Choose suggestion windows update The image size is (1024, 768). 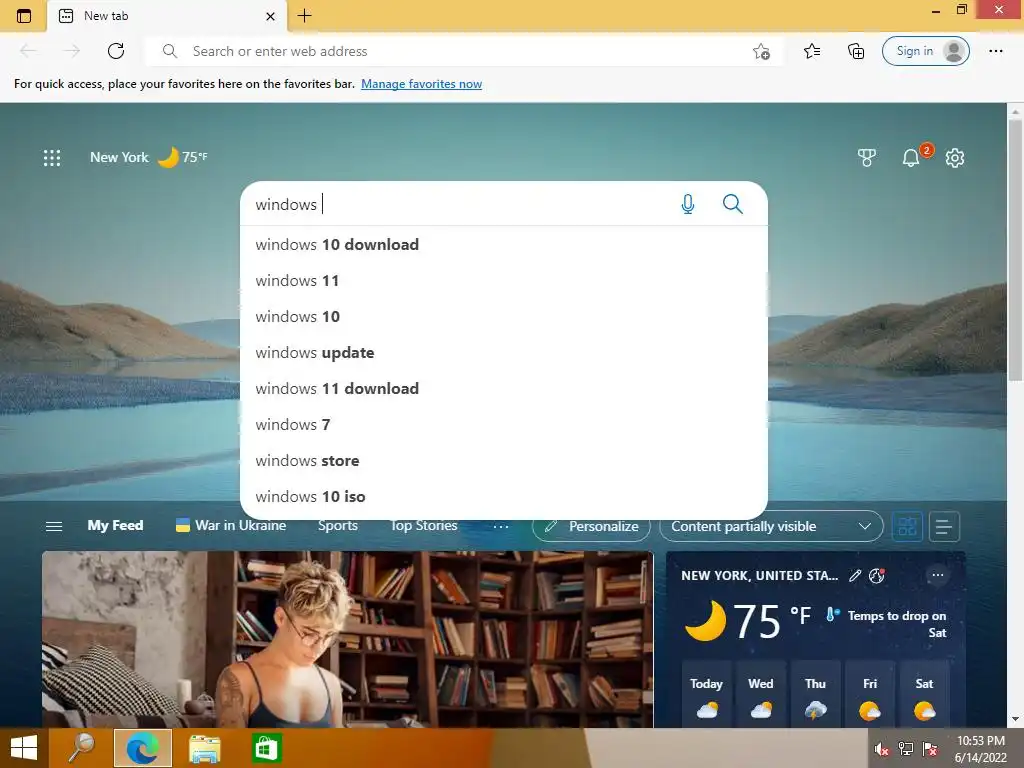504,353
